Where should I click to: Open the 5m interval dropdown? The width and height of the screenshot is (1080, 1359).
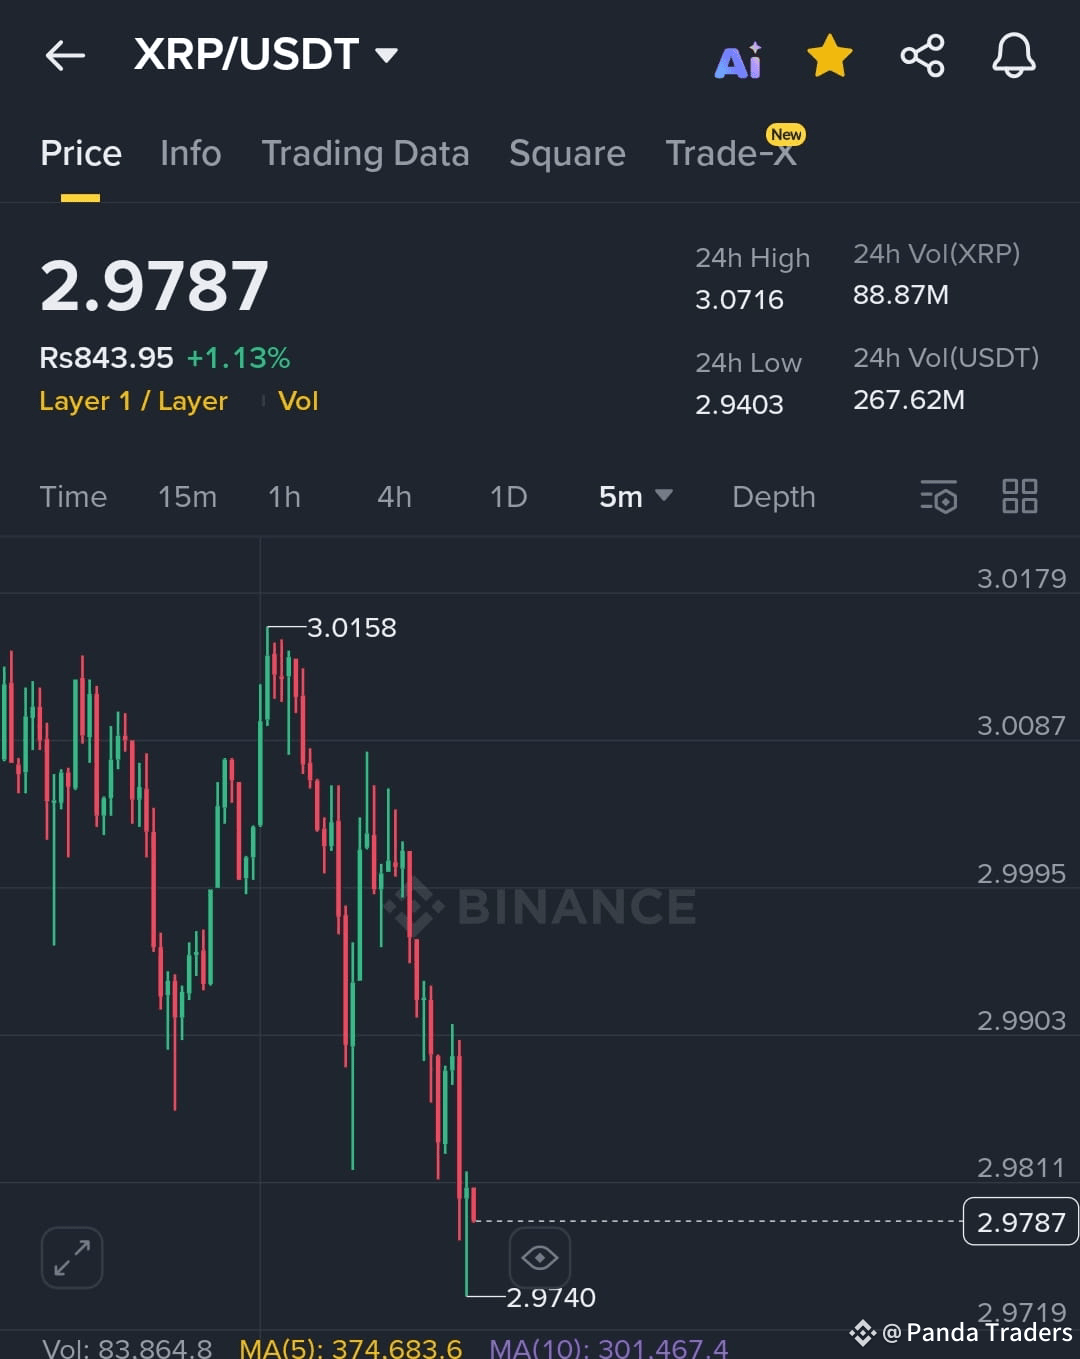[635, 496]
